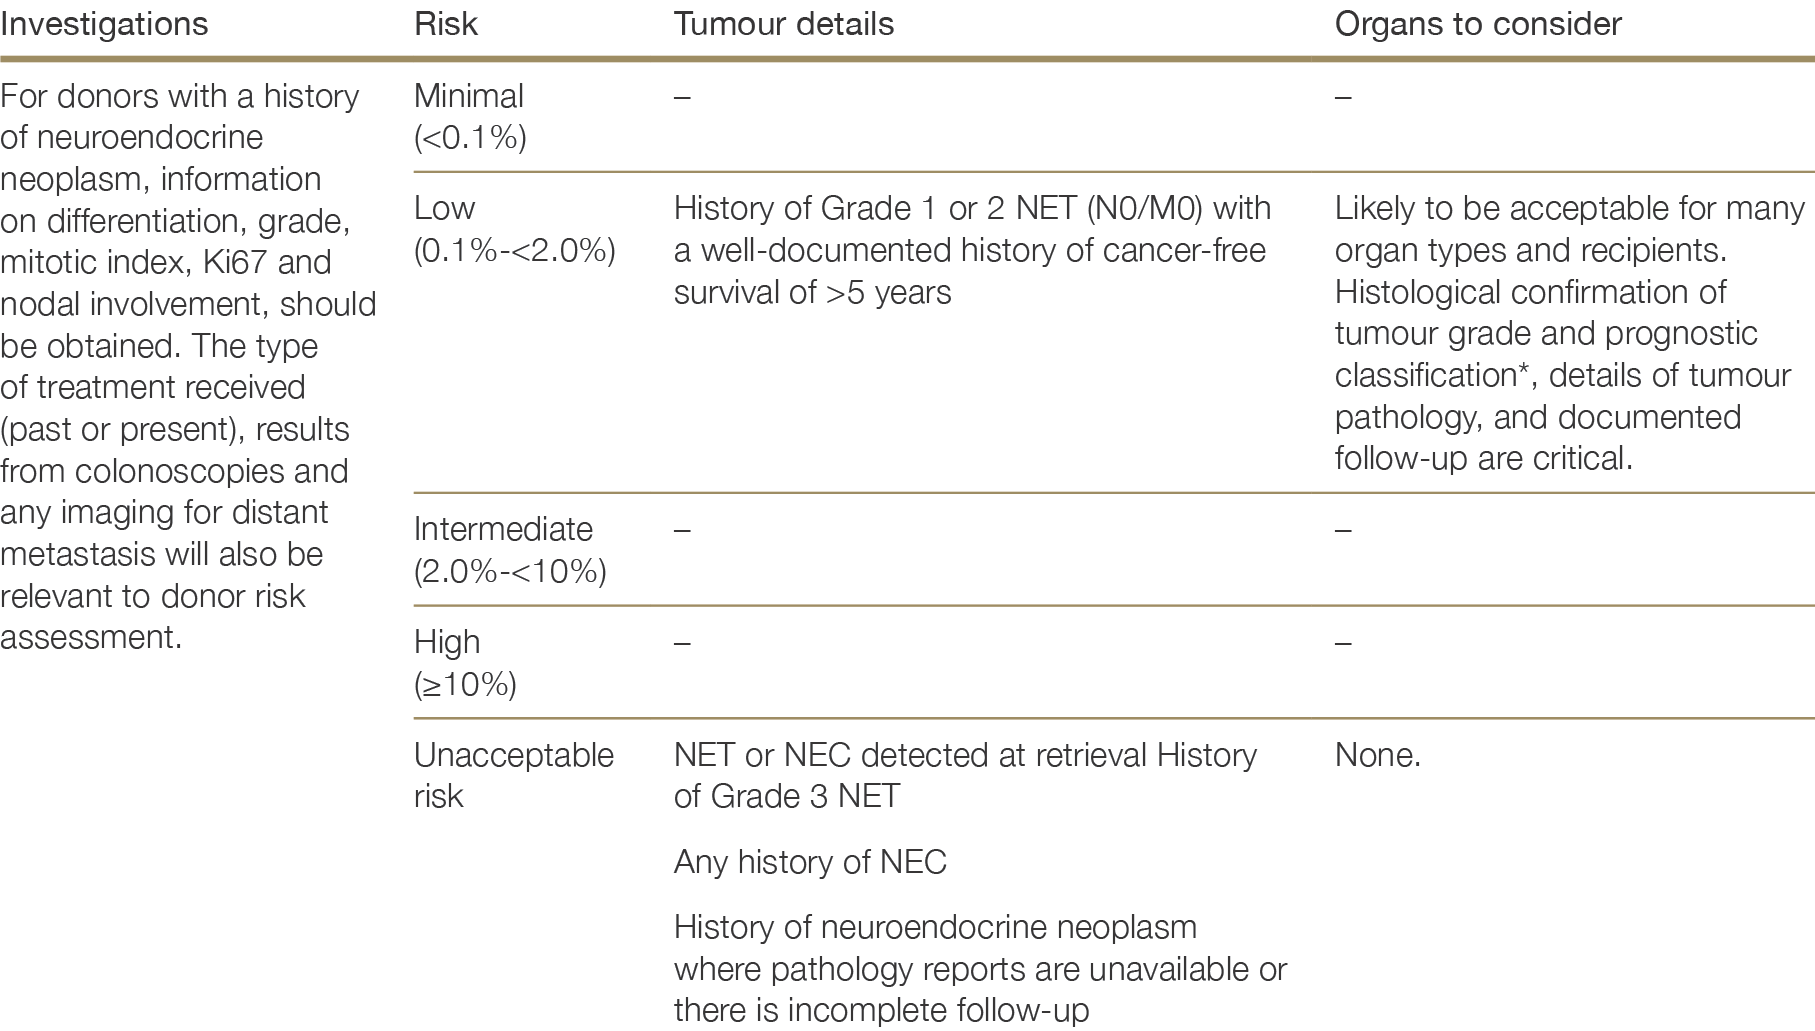This screenshot has width=1815, height=1031.
Task: Click the Low (0.1%-<2.0%) risk cell
Action: (x=514, y=229)
